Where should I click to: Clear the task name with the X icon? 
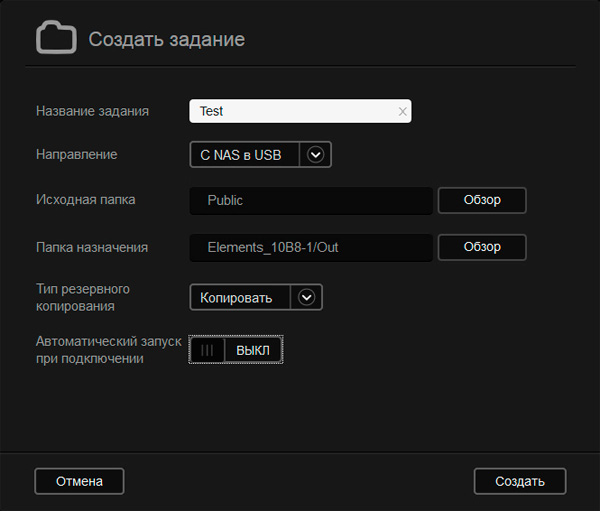click(x=402, y=112)
